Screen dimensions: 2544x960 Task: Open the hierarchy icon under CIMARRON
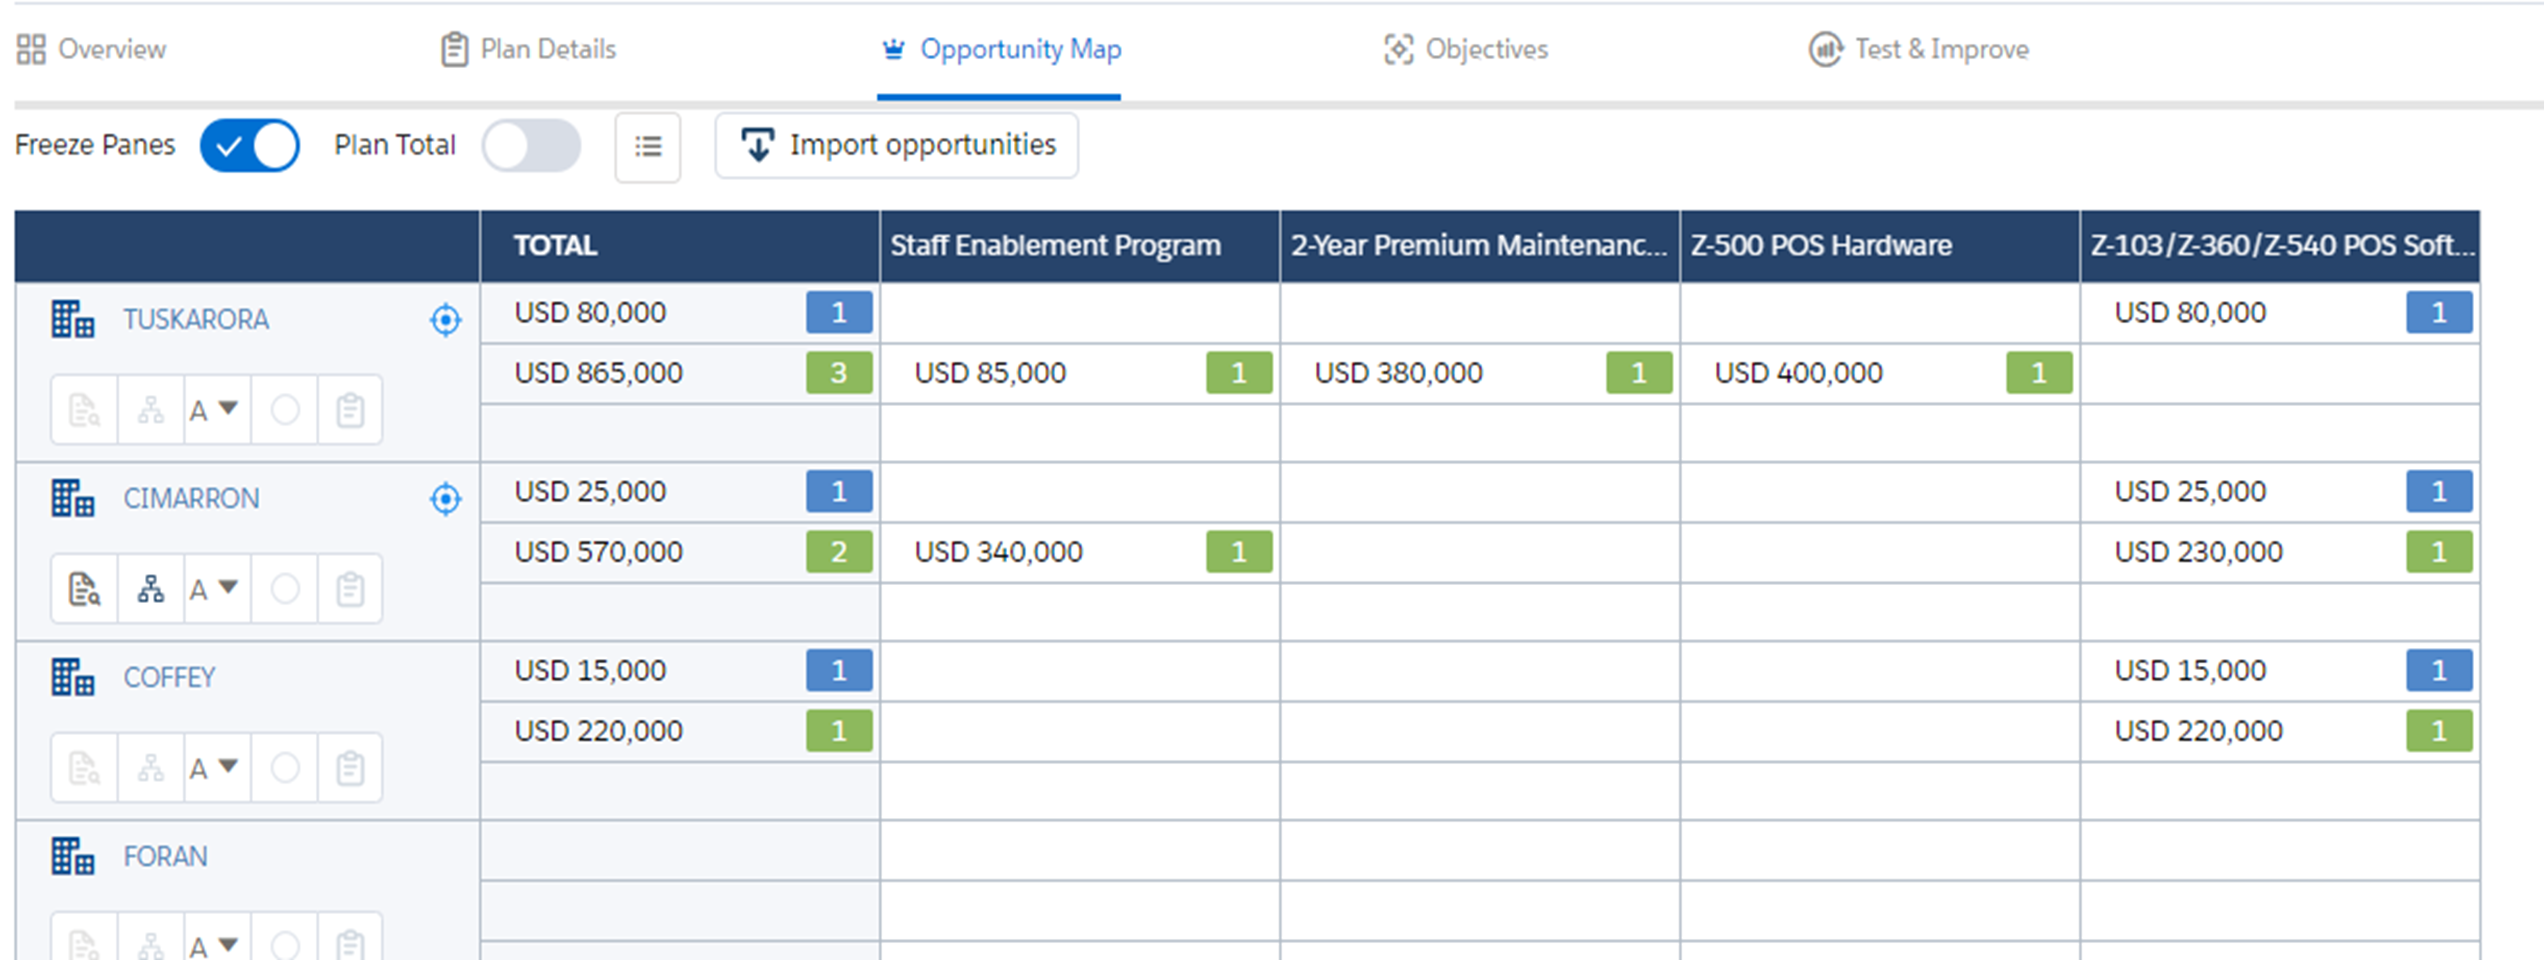point(151,589)
